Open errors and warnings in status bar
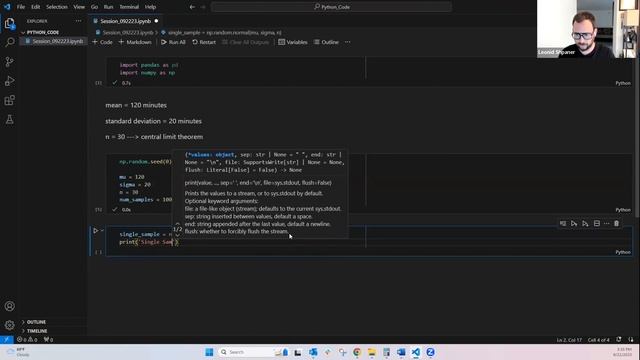This screenshot has height=360, width=640. coord(27,340)
